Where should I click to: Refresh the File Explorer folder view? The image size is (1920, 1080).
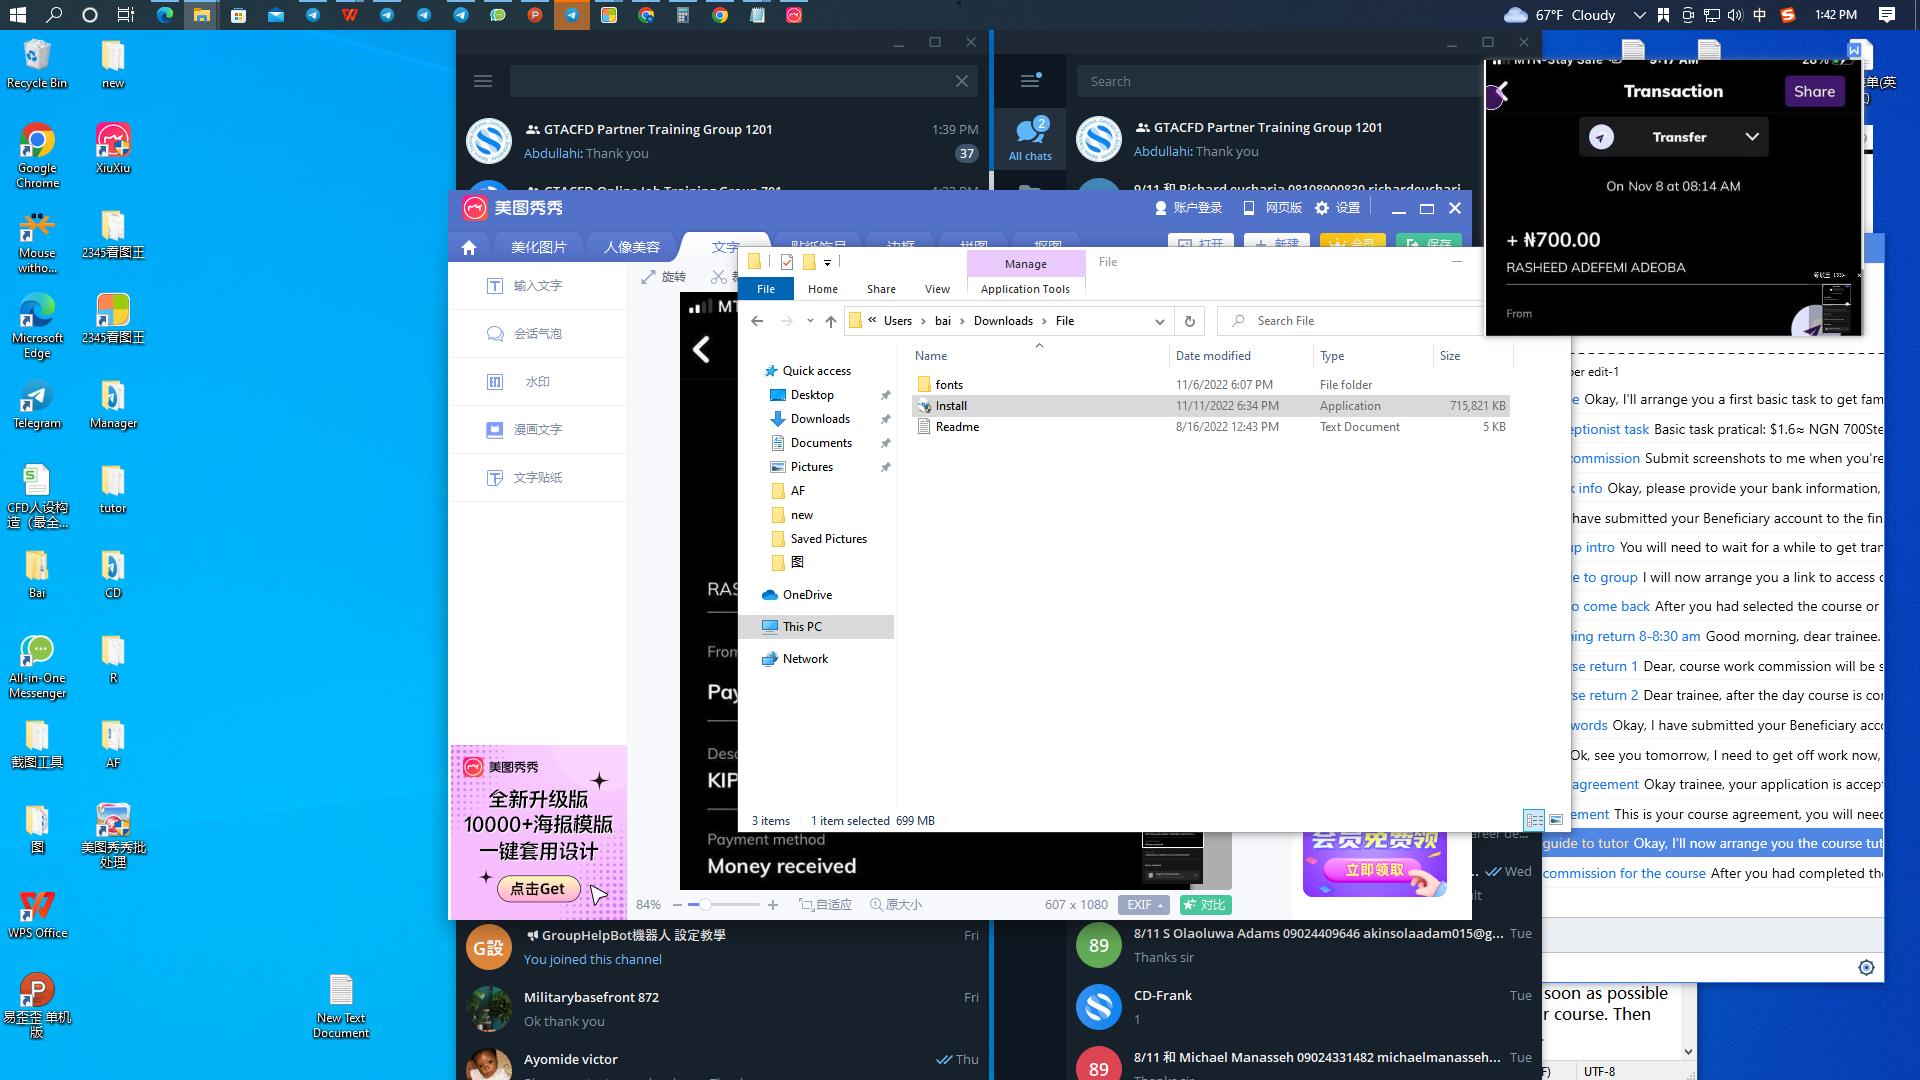(x=1189, y=321)
